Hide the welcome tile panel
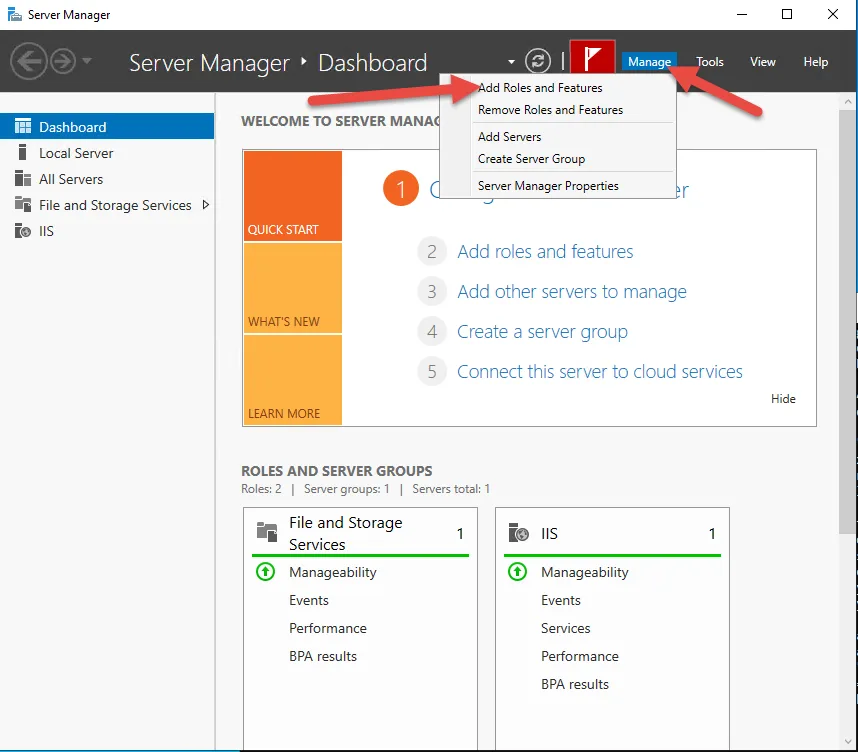This screenshot has width=858, height=752. (783, 399)
